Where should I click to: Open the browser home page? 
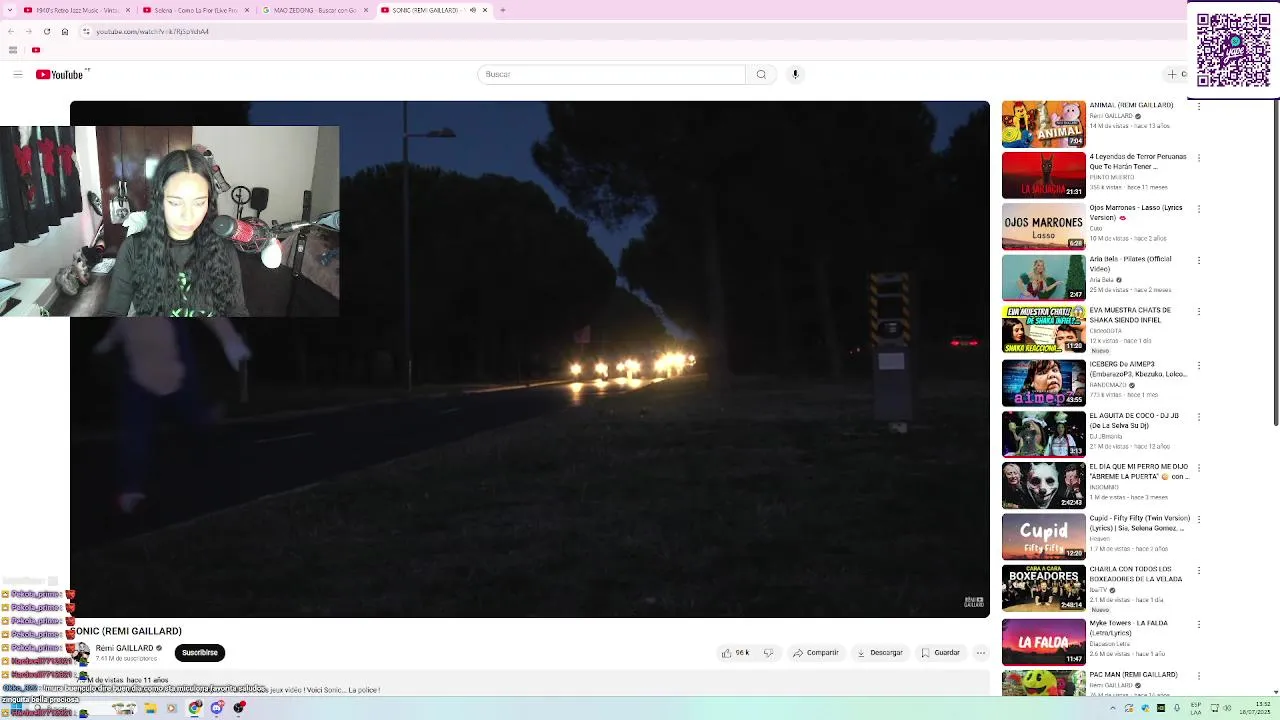click(x=64, y=31)
